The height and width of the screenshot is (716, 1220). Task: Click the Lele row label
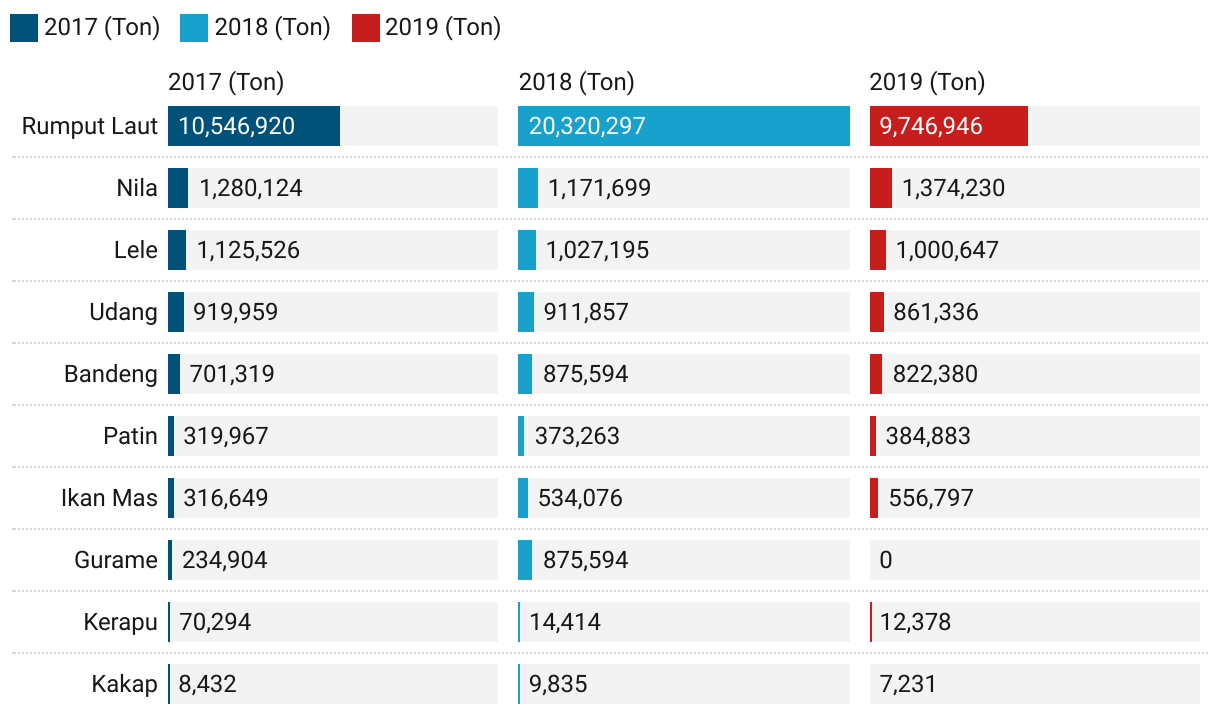[x=136, y=250]
